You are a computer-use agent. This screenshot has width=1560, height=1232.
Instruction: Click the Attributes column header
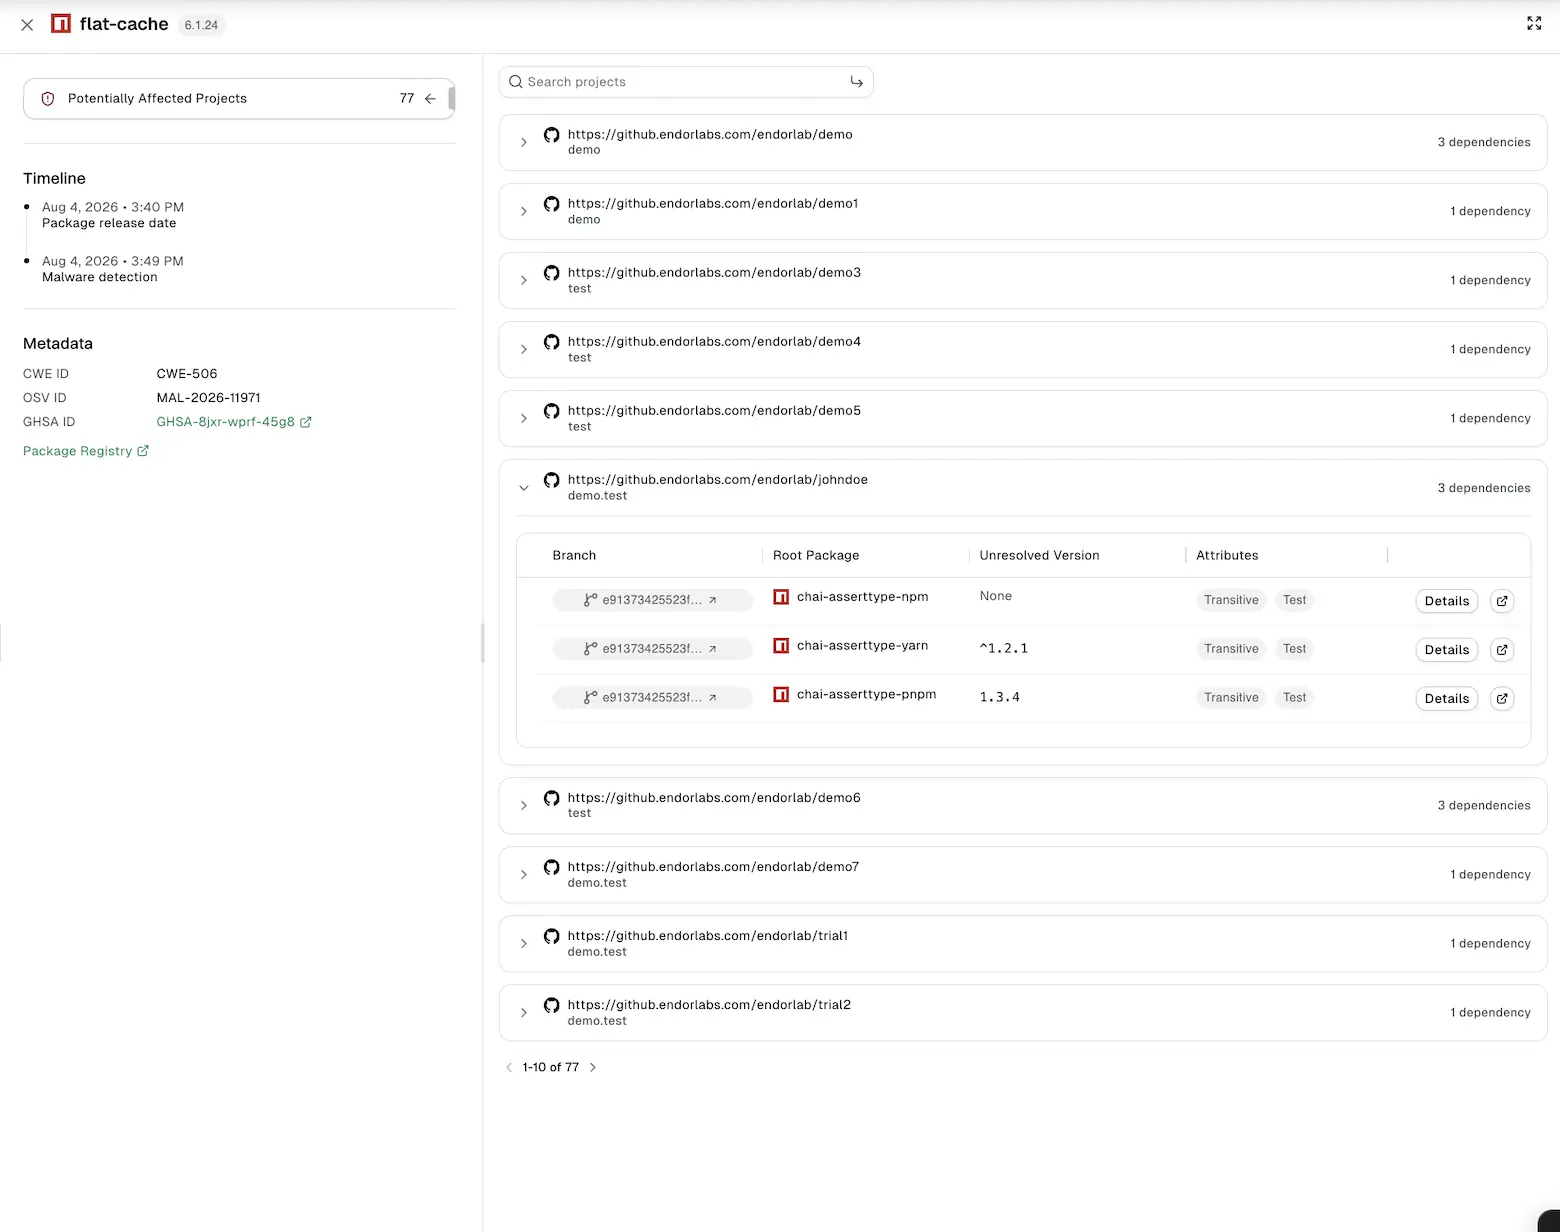pos(1227,556)
